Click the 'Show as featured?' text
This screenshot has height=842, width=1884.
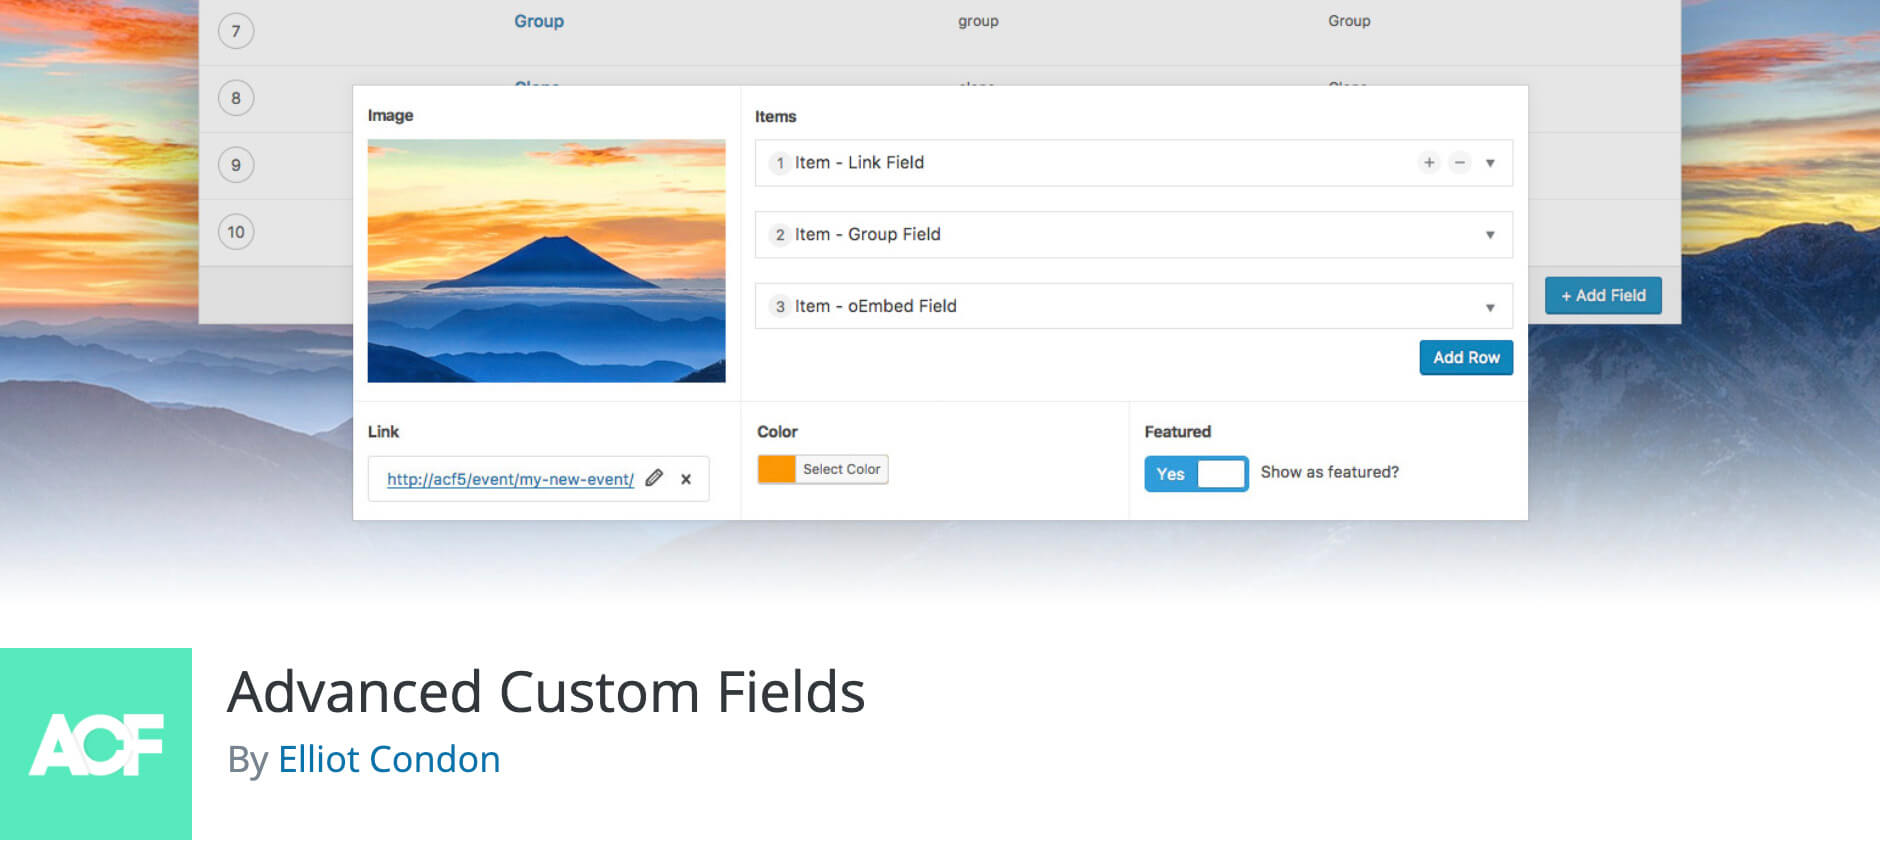[1330, 472]
